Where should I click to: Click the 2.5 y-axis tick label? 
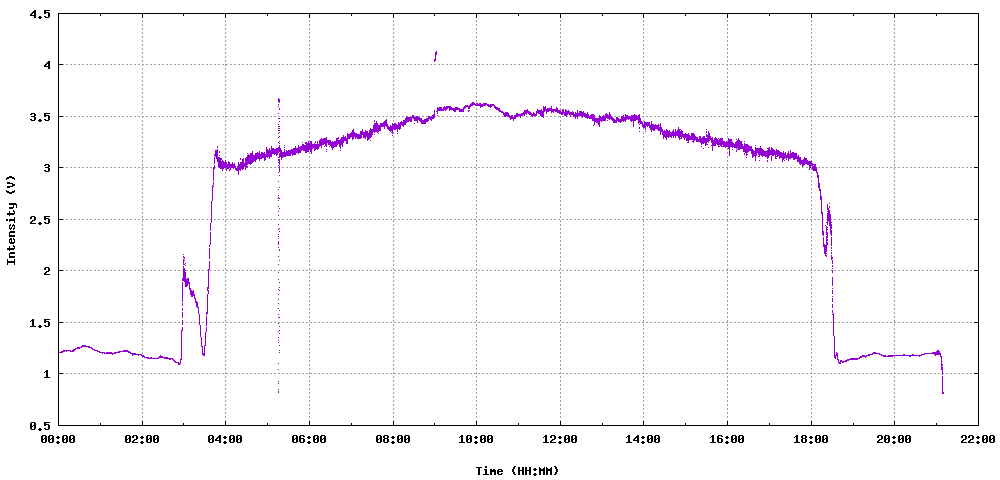[40, 220]
